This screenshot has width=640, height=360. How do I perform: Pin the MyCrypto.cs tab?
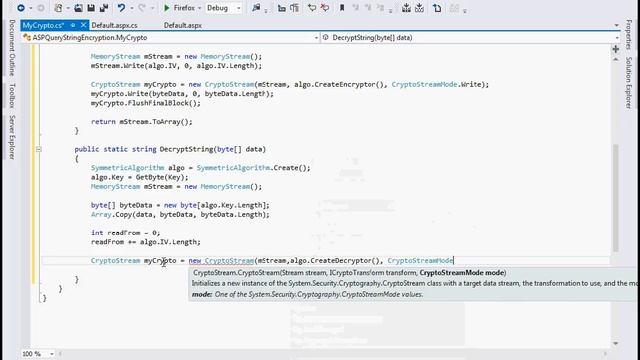pos(73,25)
